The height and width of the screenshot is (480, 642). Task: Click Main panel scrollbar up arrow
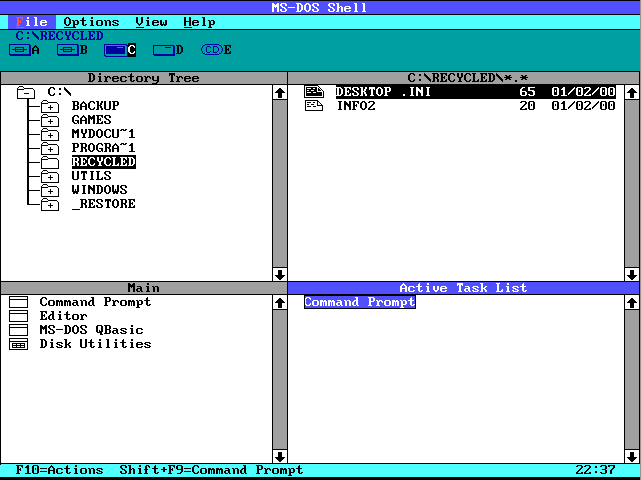coord(280,303)
